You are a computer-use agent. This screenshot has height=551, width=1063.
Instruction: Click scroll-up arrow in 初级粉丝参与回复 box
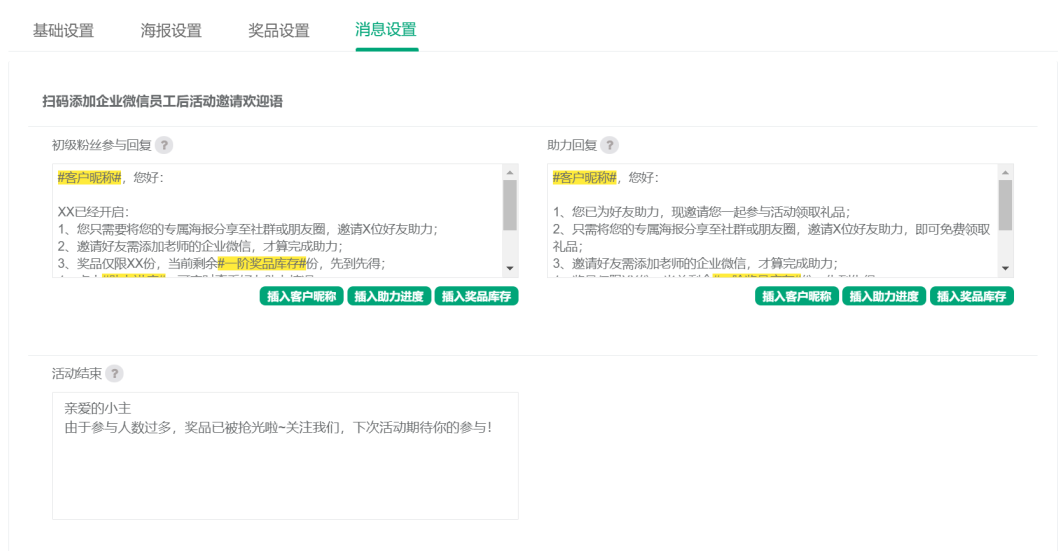[x=510, y=172]
